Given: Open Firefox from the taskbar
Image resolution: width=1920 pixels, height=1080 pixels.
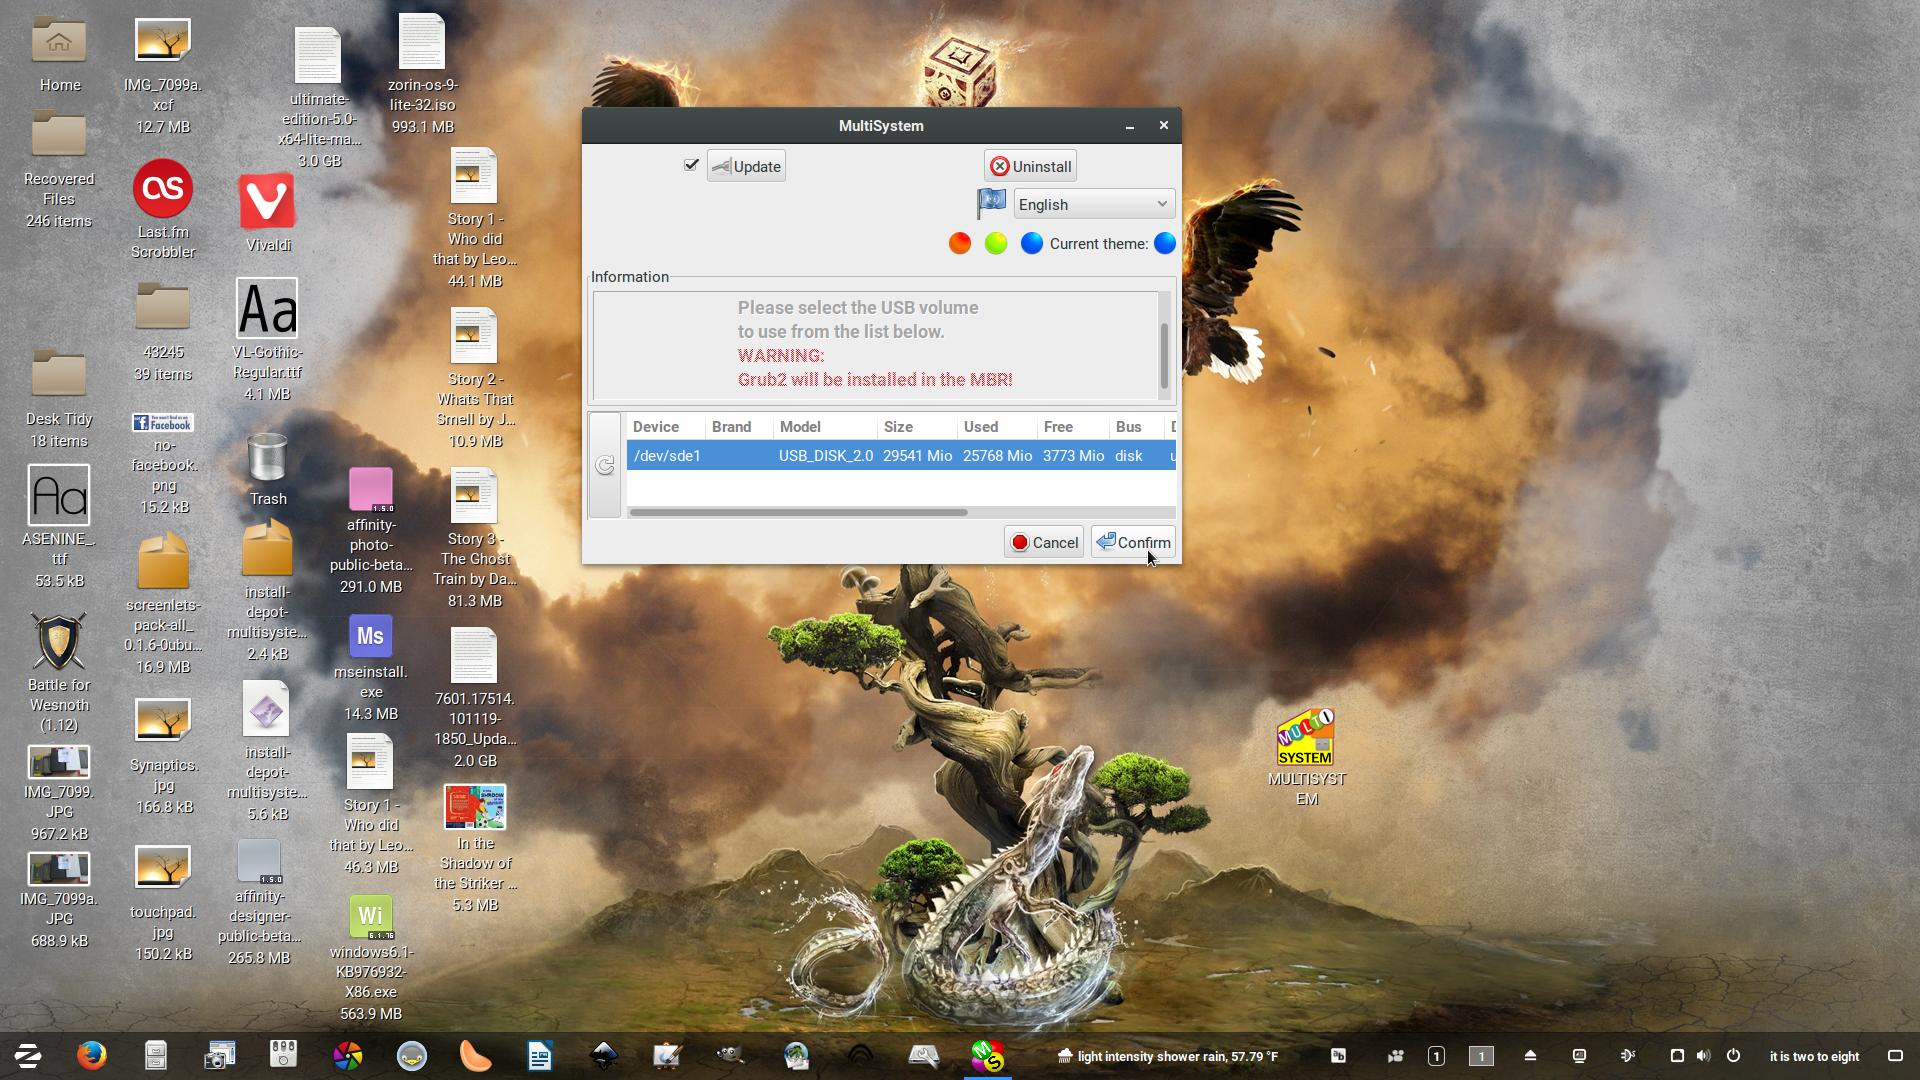Looking at the screenshot, I should click(92, 1056).
